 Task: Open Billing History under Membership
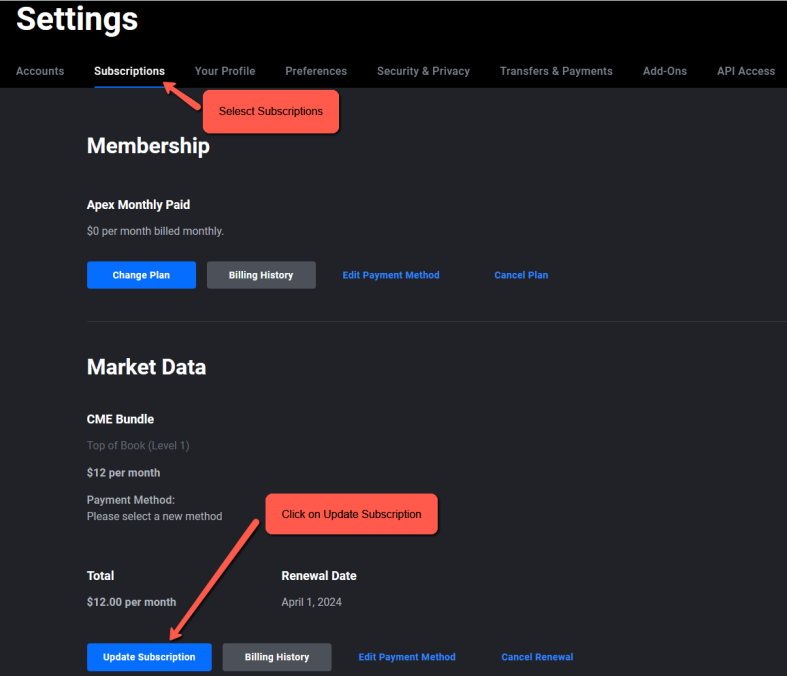click(x=261, y=275)
